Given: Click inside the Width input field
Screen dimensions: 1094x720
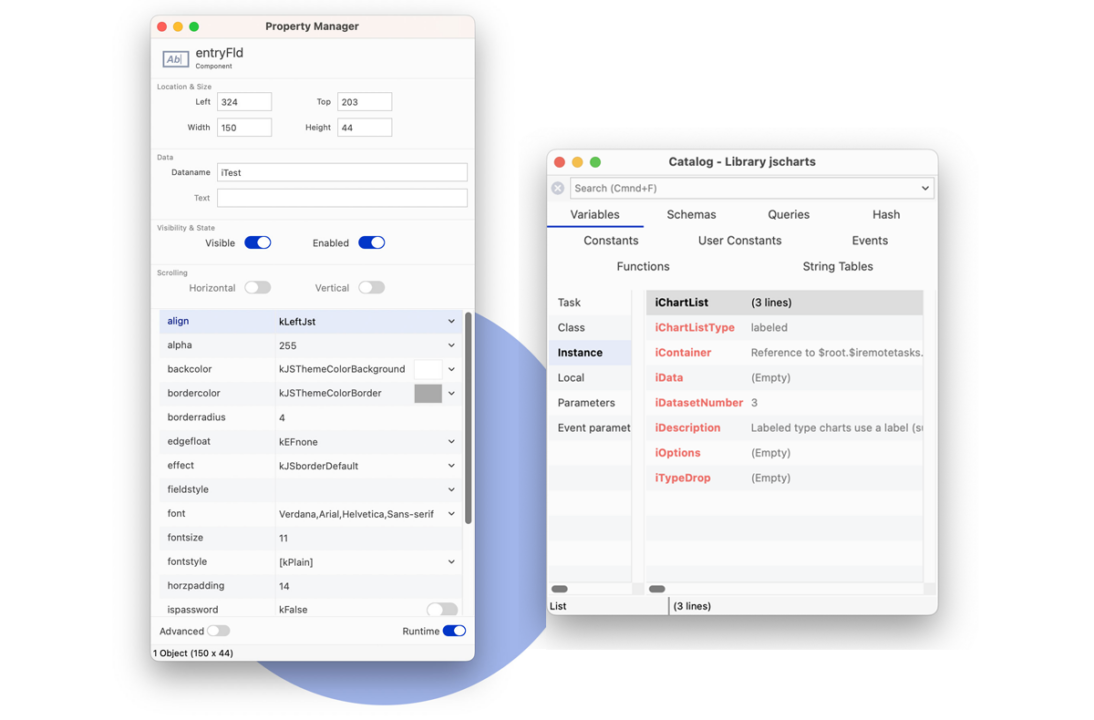Looking at the screenshot, I should click(x=245, y=127).
